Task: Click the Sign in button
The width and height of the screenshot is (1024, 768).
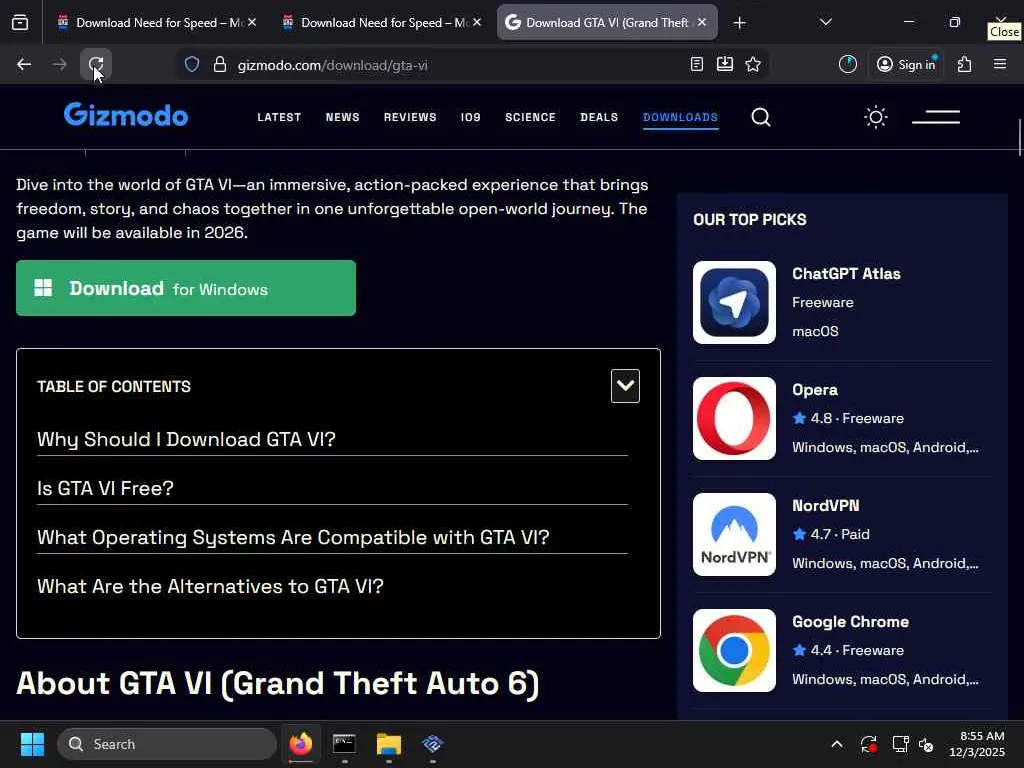Action: point(906,64)
